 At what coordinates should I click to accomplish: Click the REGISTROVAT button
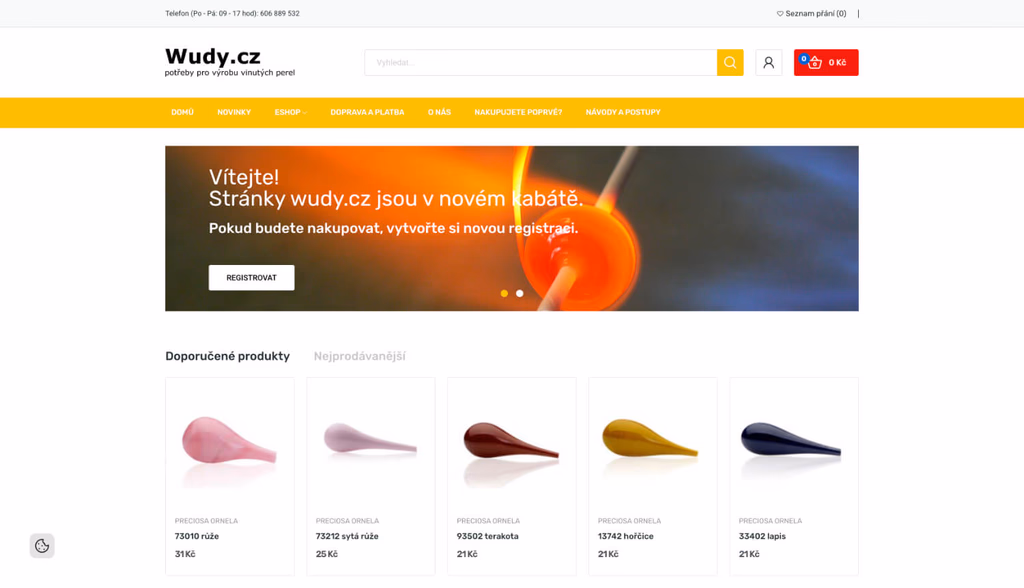(x=251, y=278)
